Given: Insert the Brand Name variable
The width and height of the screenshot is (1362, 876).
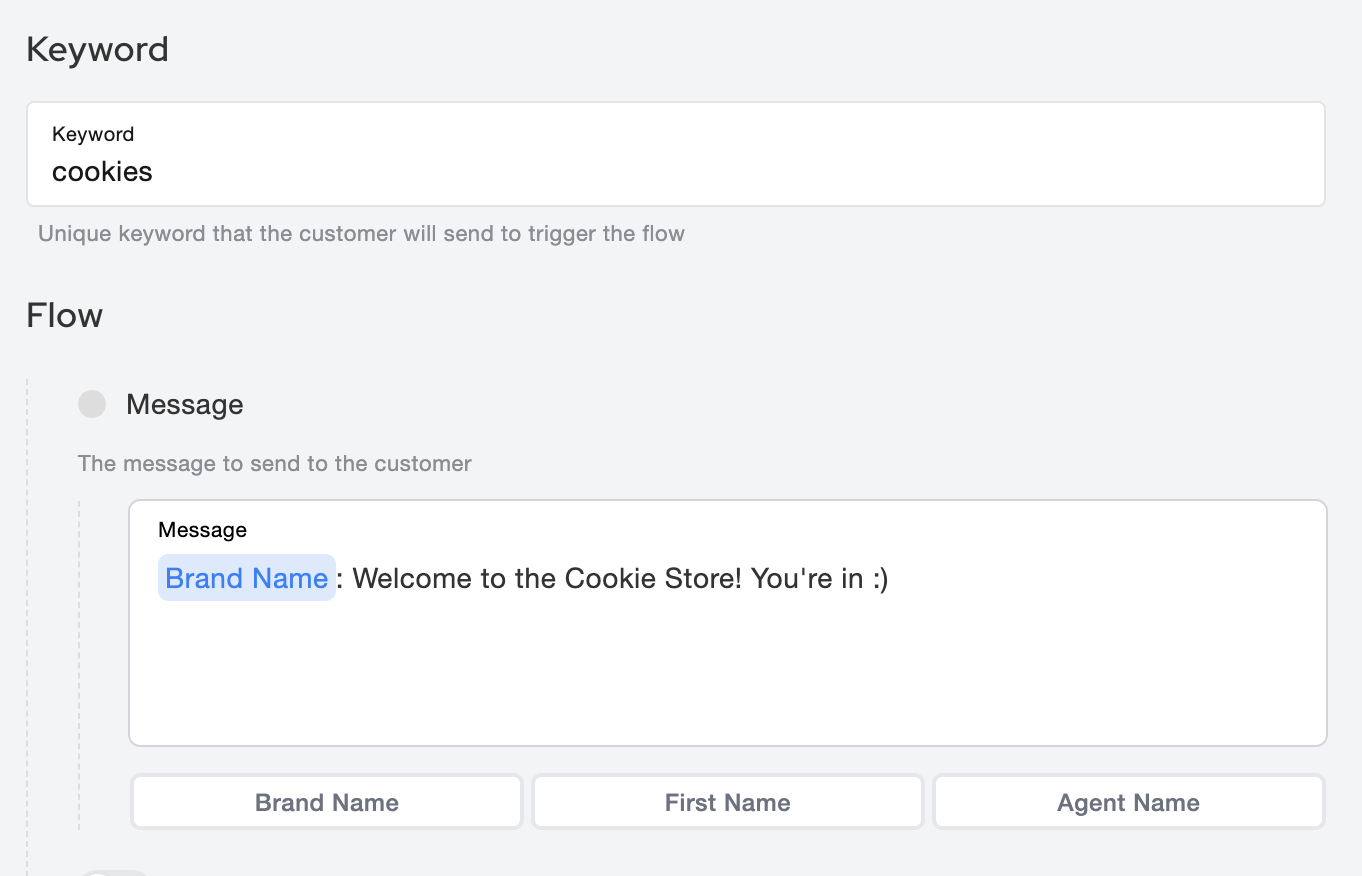Looking at the screenshot, I should point(327,802).
